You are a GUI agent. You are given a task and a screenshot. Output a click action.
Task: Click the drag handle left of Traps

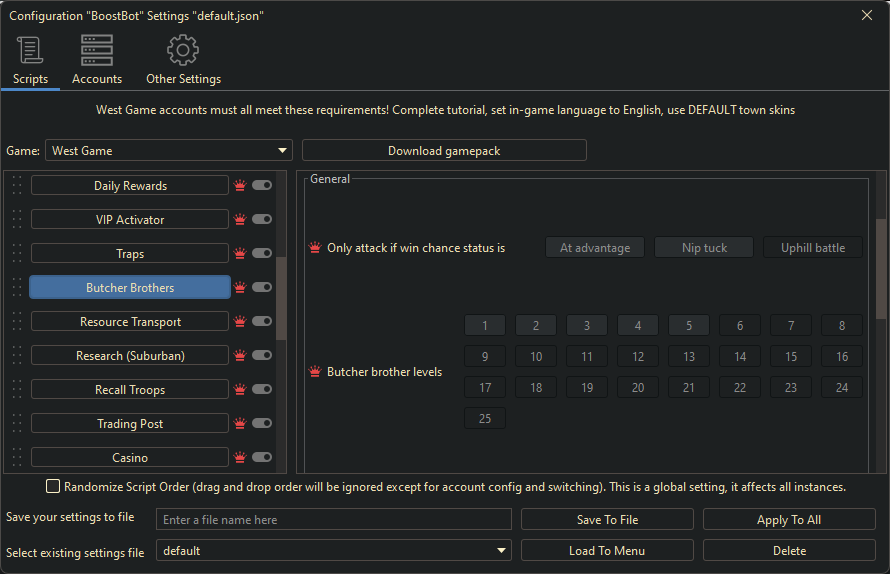coord(16,254)
